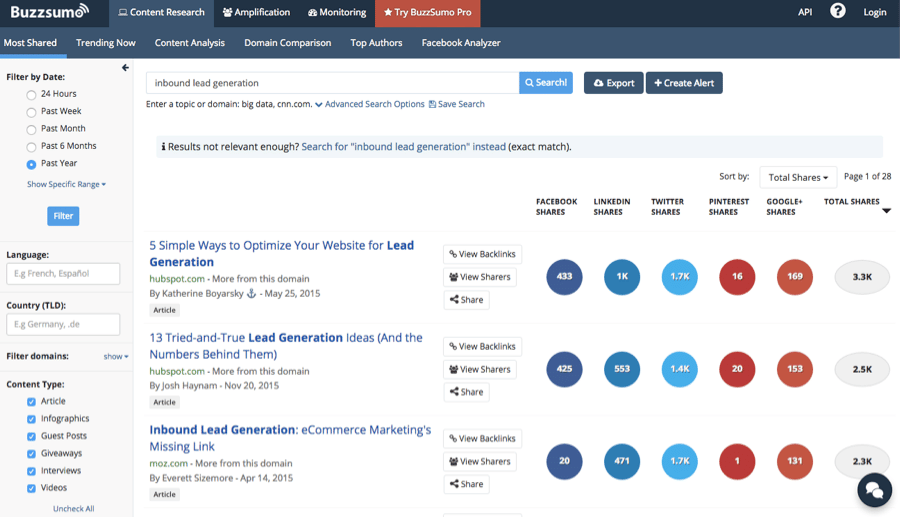Sort descending using Total Shares column arrow
Screen dimensions: 900x518
click(885, 211)
